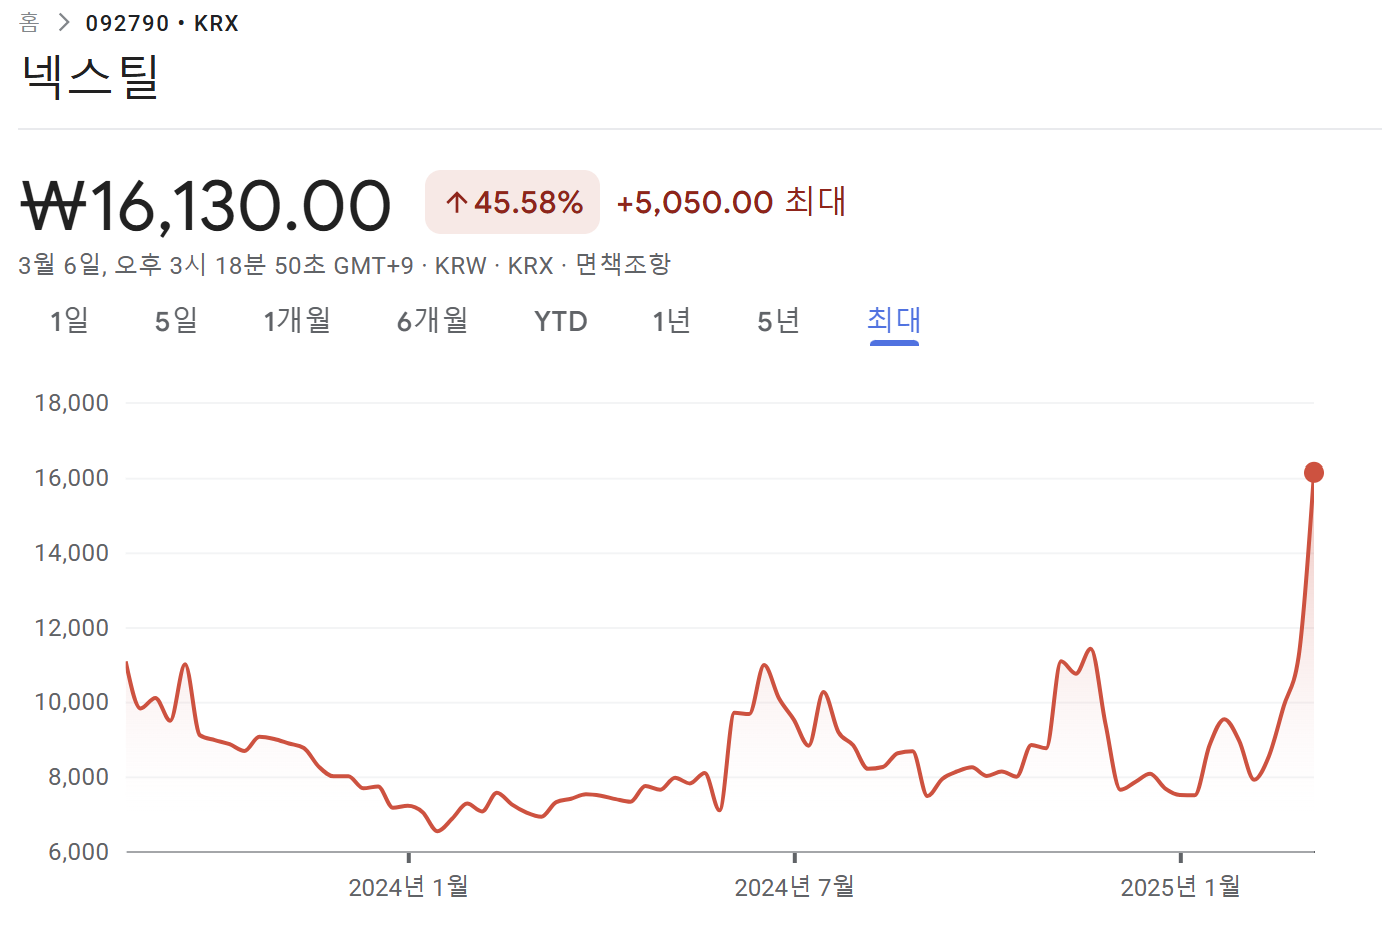Switch to the 1년 range tab
Screen dimensions: 1382x930
672,321
